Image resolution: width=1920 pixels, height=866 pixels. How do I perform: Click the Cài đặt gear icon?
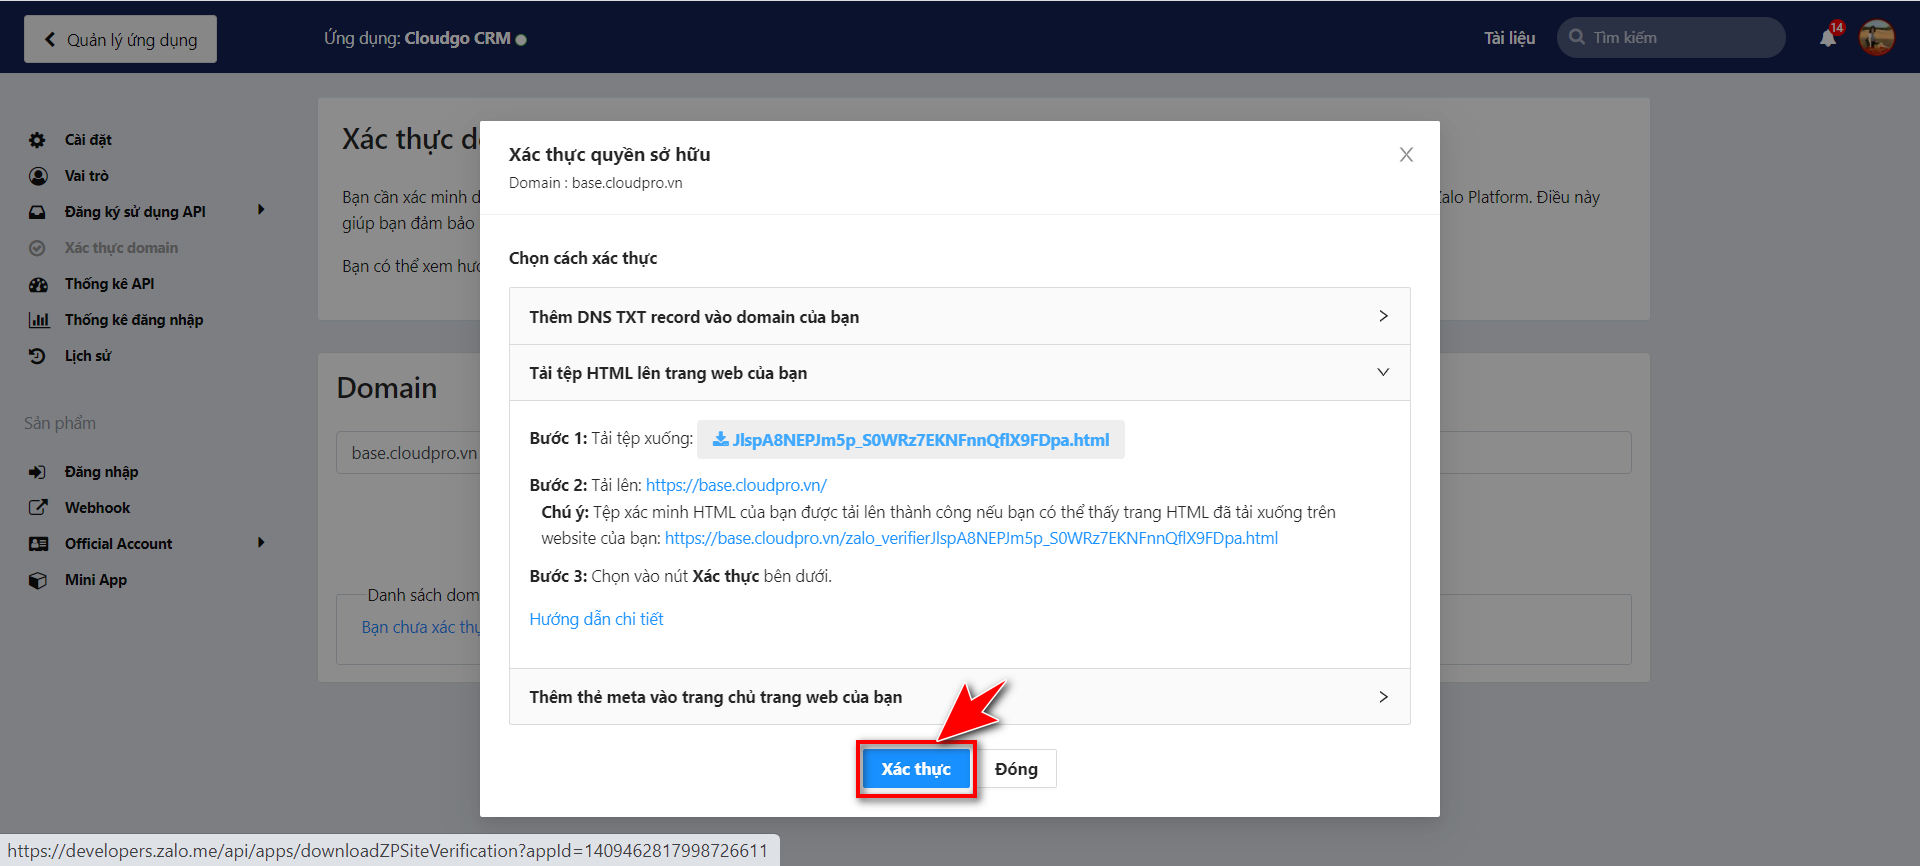coord(38,140)
